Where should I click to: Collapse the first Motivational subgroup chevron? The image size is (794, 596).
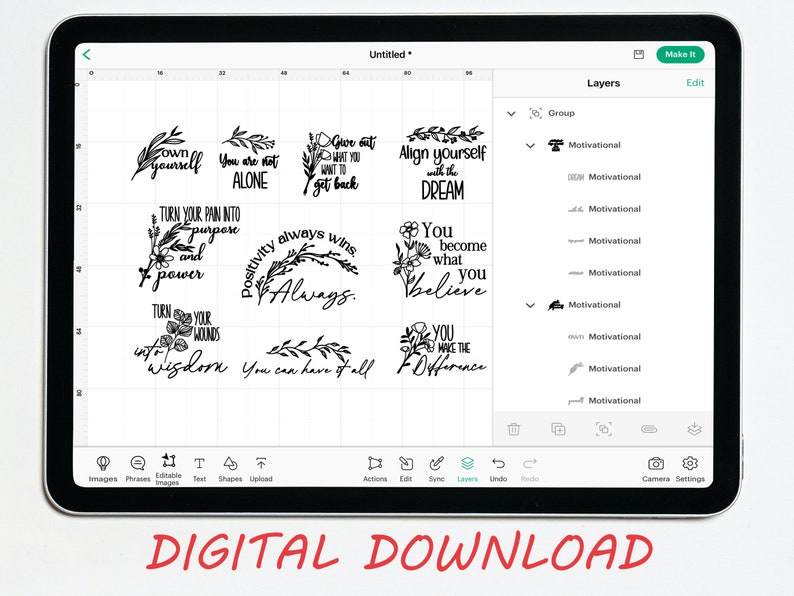530,145
